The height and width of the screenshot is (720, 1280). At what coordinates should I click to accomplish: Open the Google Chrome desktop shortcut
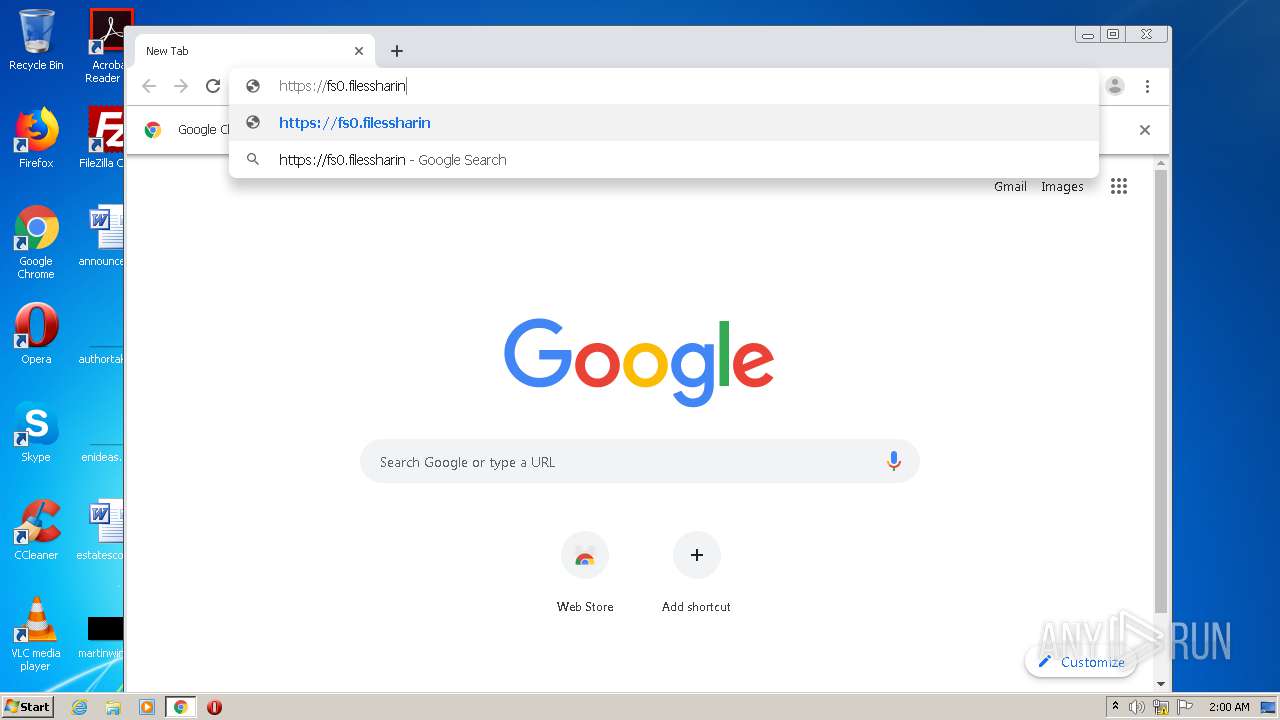click(x=36, y=242)
